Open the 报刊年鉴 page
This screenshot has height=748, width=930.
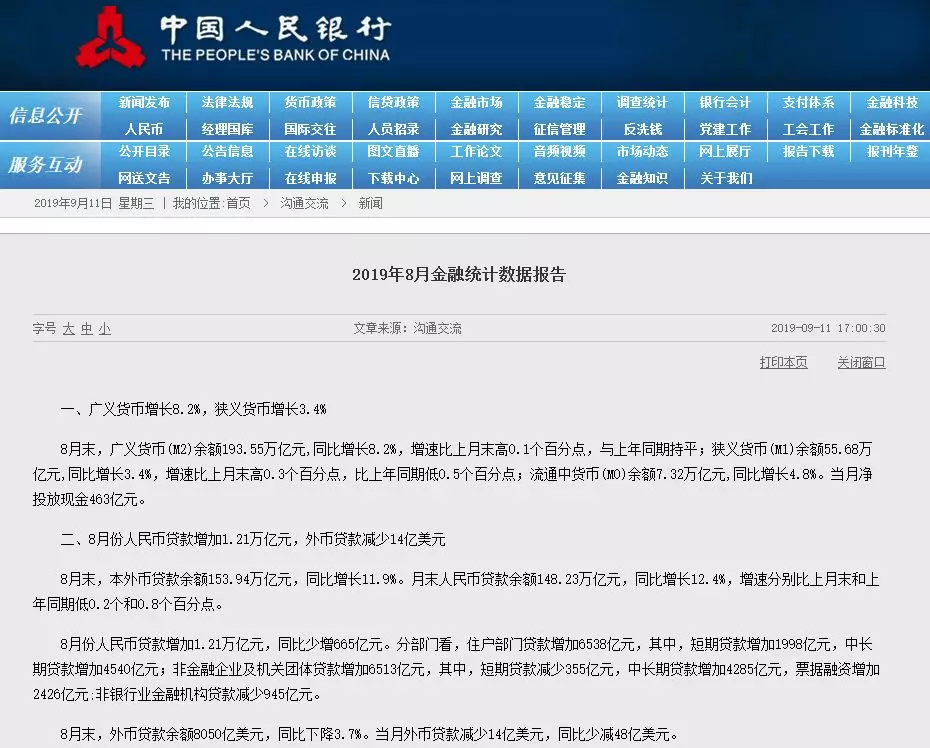click(x=892, y=152)
